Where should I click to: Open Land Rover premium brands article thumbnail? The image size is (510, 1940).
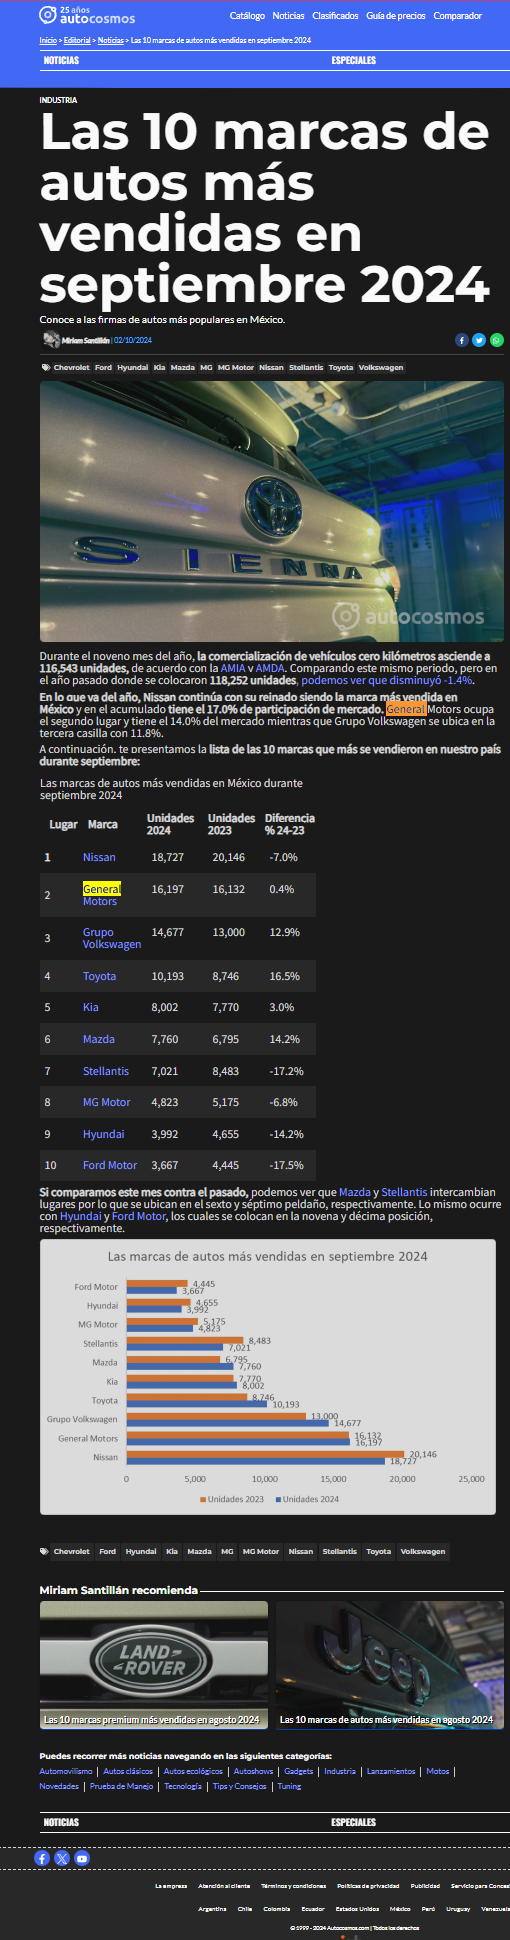154,1665
